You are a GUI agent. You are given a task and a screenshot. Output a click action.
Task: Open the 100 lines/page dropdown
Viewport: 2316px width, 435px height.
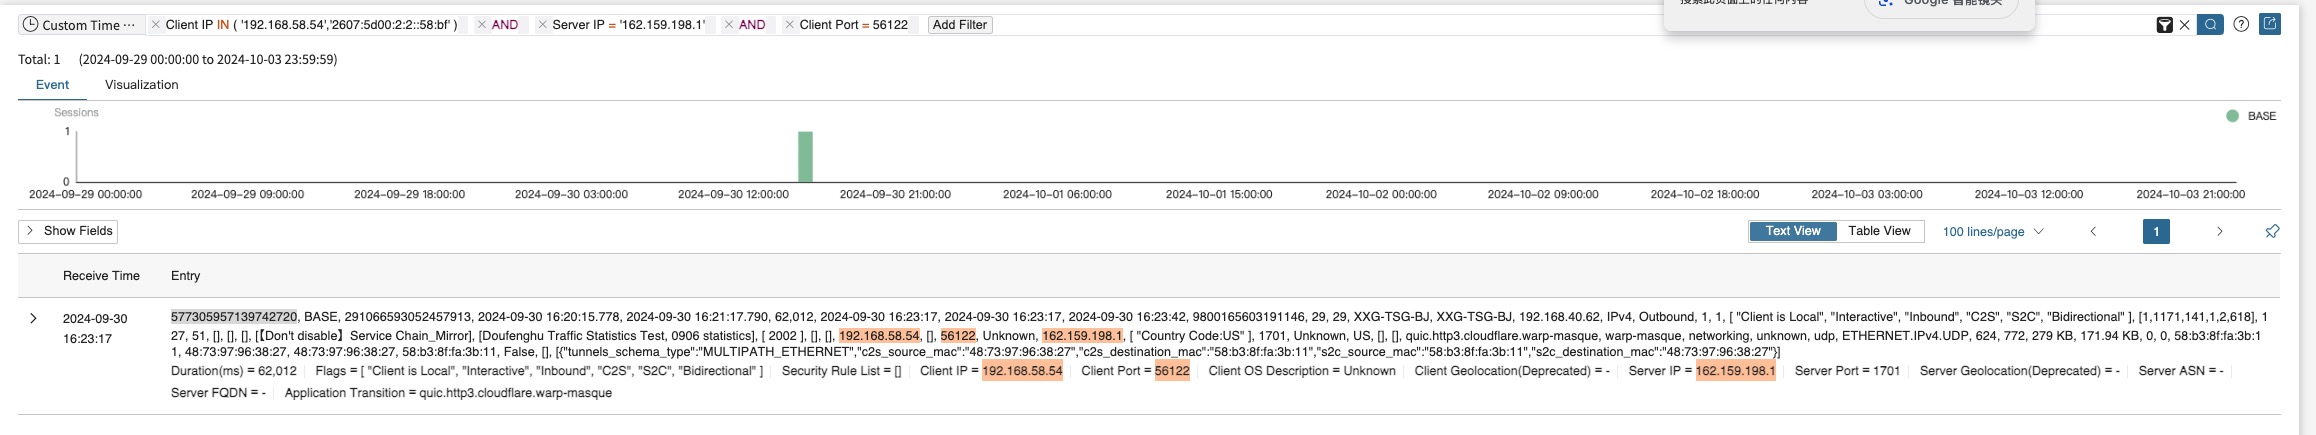click(x=1992, y=232)
